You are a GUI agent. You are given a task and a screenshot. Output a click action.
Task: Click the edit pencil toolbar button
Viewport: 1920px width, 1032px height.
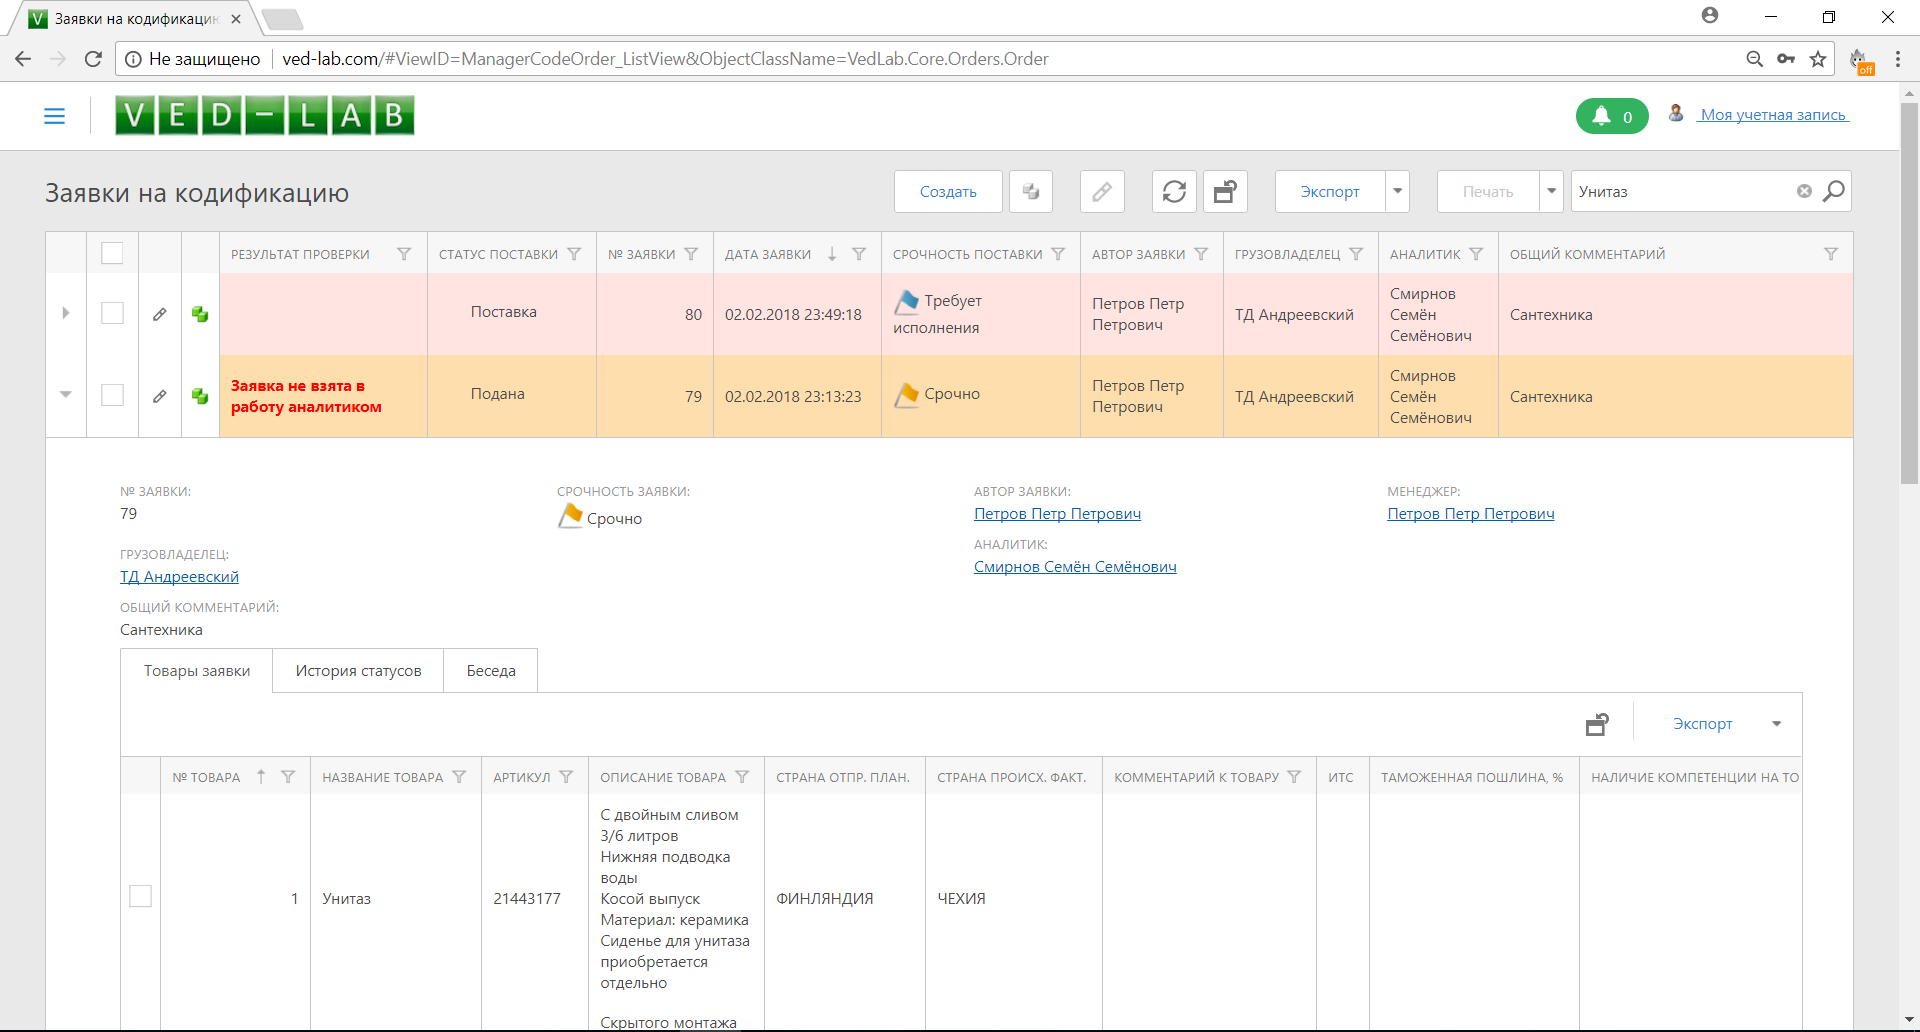[x=1102, y=191]
